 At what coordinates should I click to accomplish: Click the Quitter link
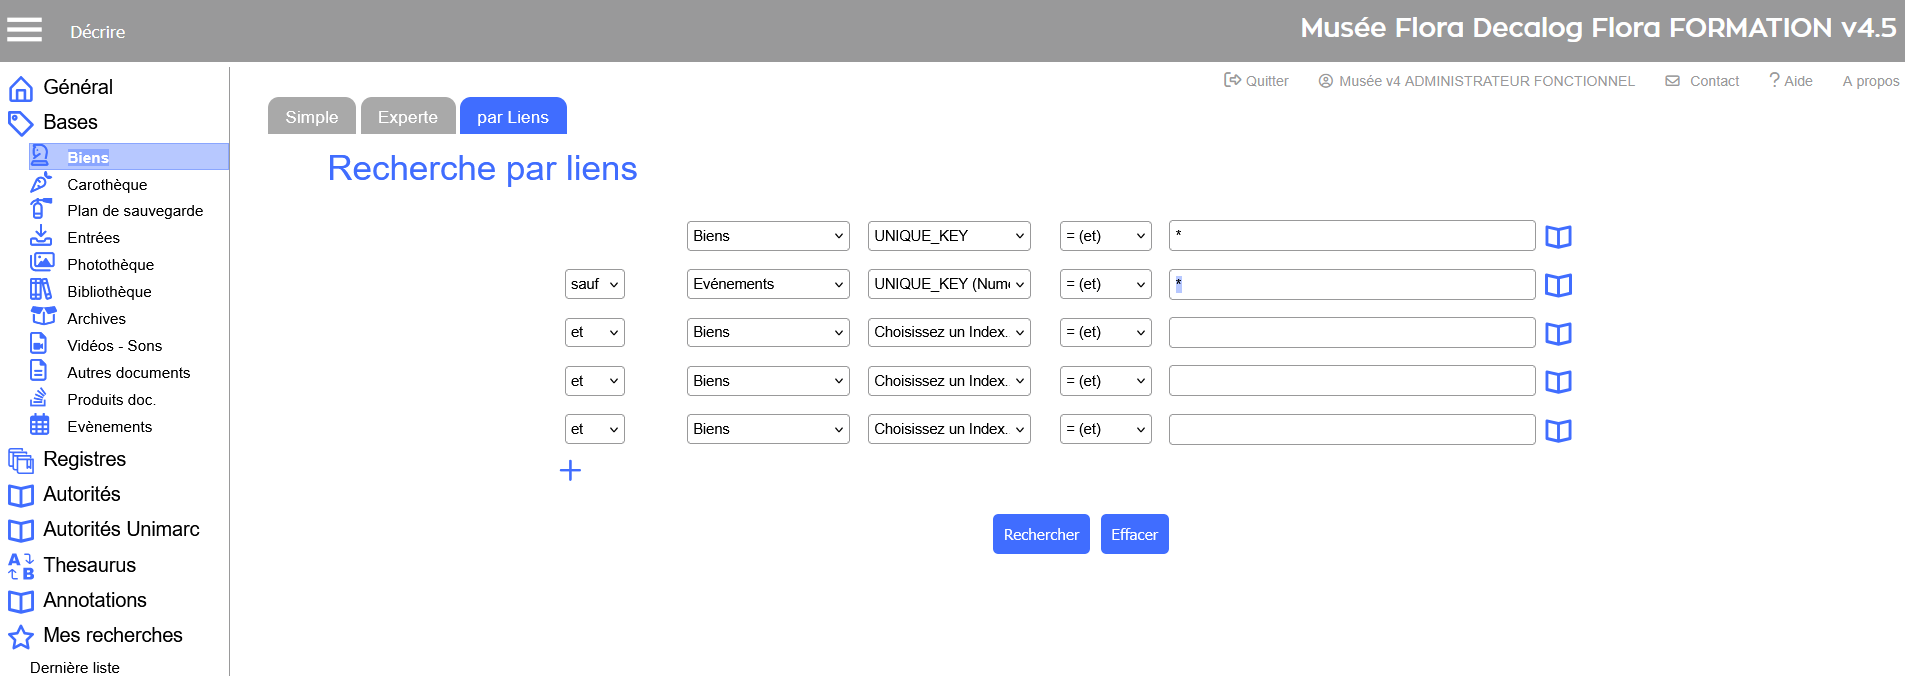(x=1256, y=81)
